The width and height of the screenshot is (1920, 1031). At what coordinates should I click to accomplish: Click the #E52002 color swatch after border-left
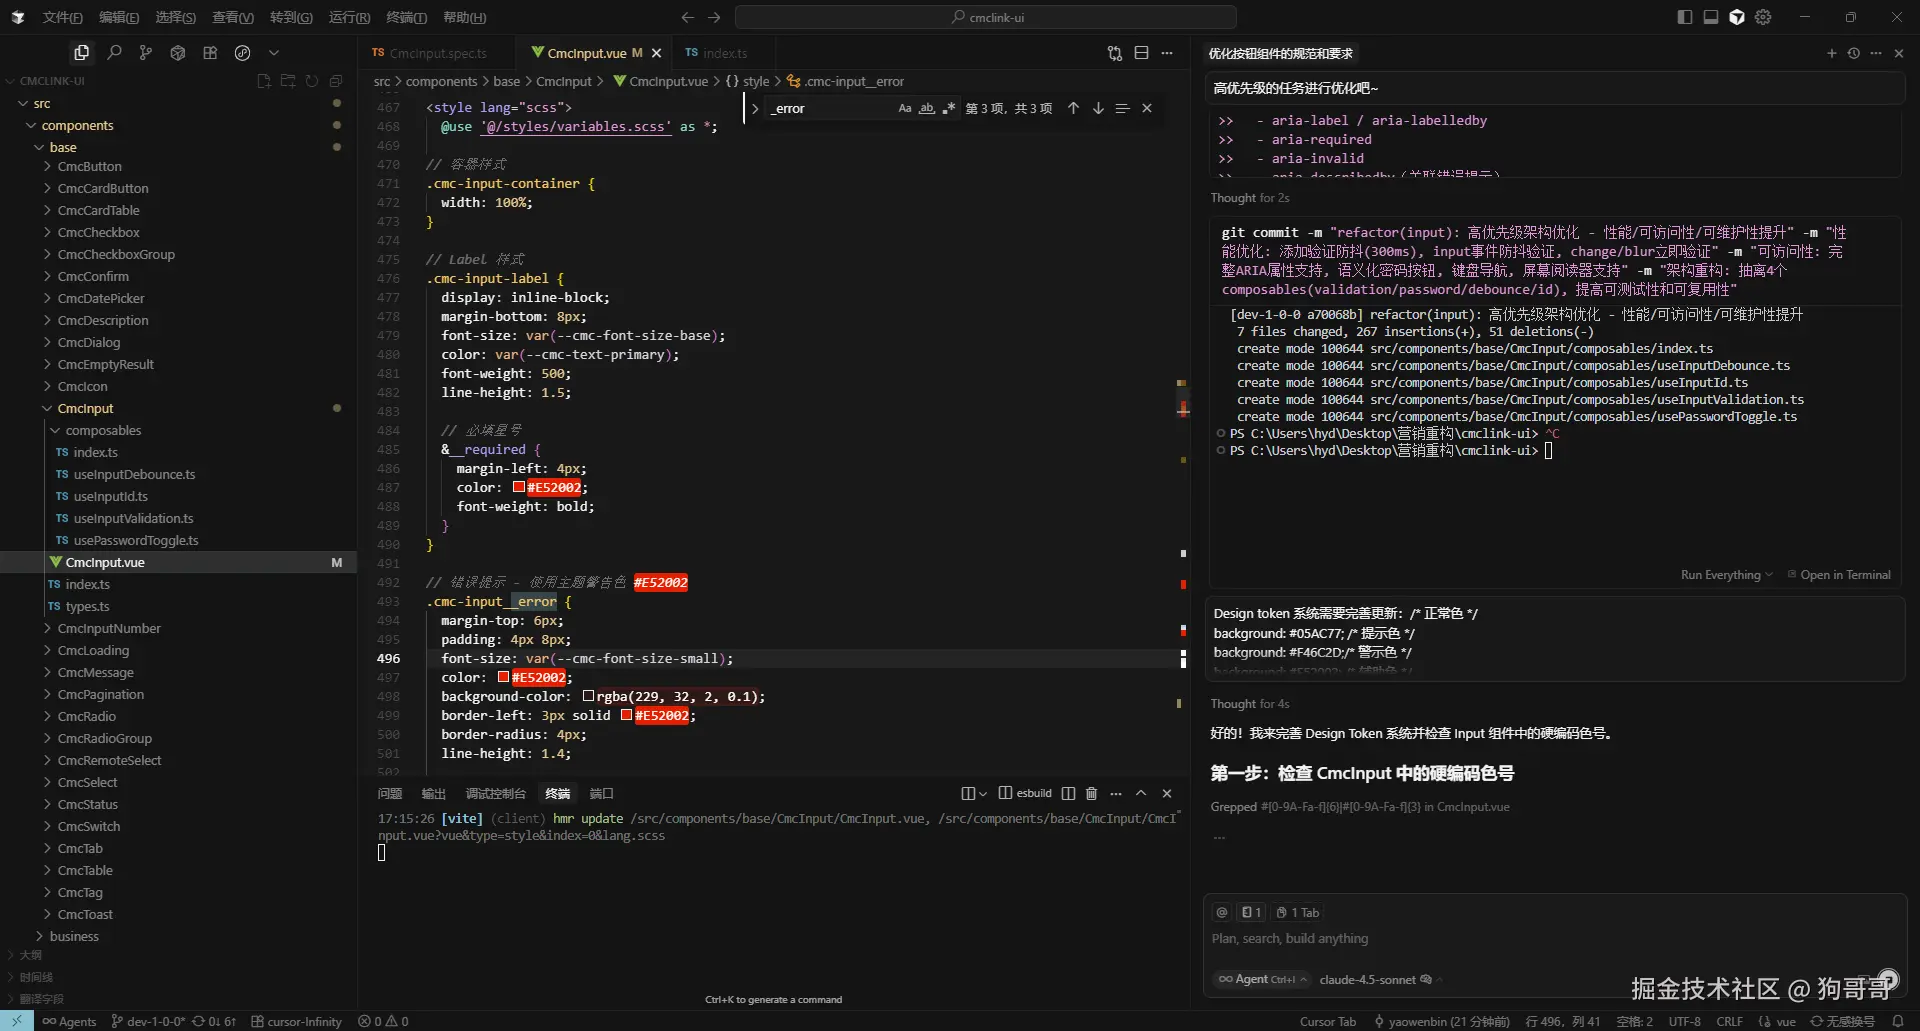tap(626, 715)
